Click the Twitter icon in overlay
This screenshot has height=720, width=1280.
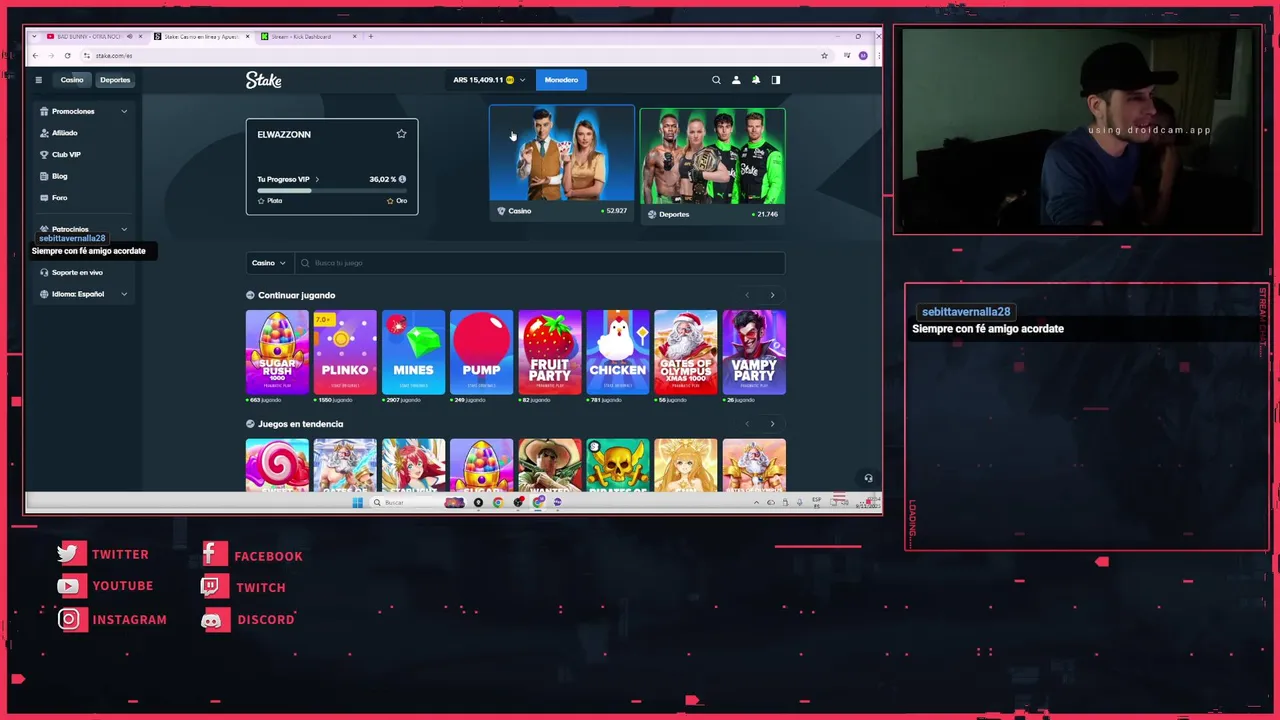click(x=72, y=554)
